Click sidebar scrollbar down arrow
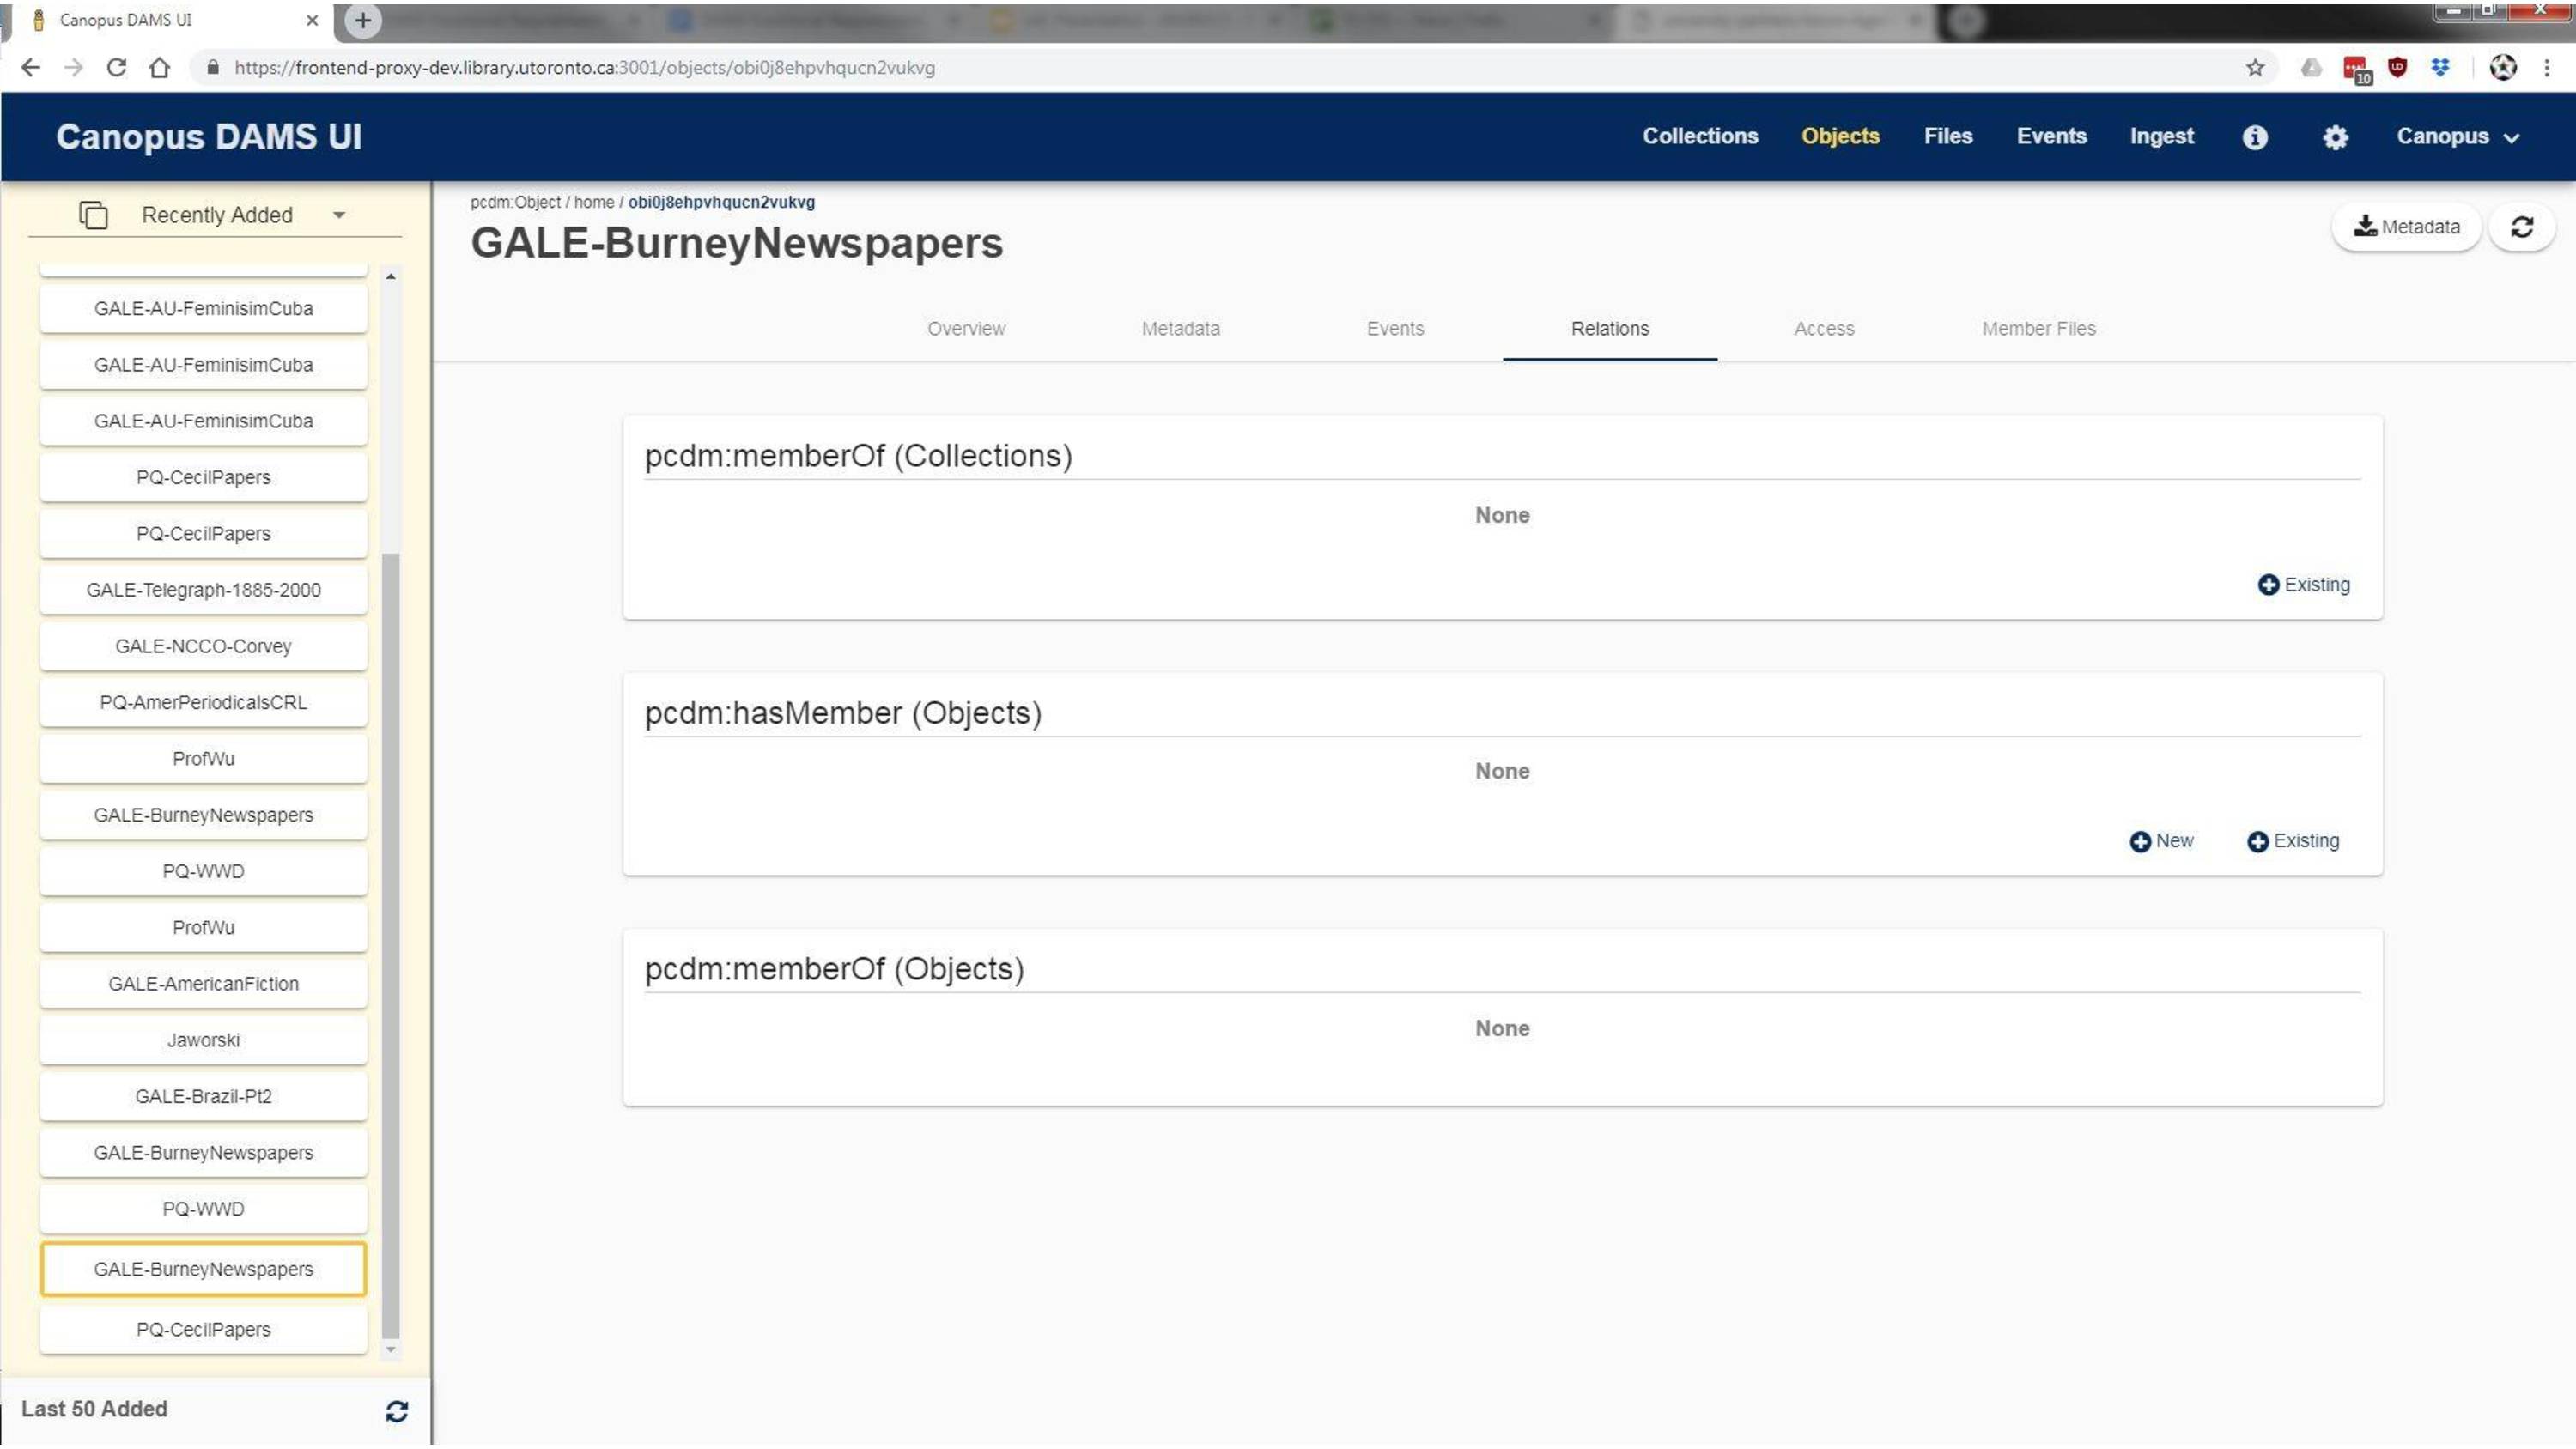This screenshot has width=2576, height=1449. 391,1349
